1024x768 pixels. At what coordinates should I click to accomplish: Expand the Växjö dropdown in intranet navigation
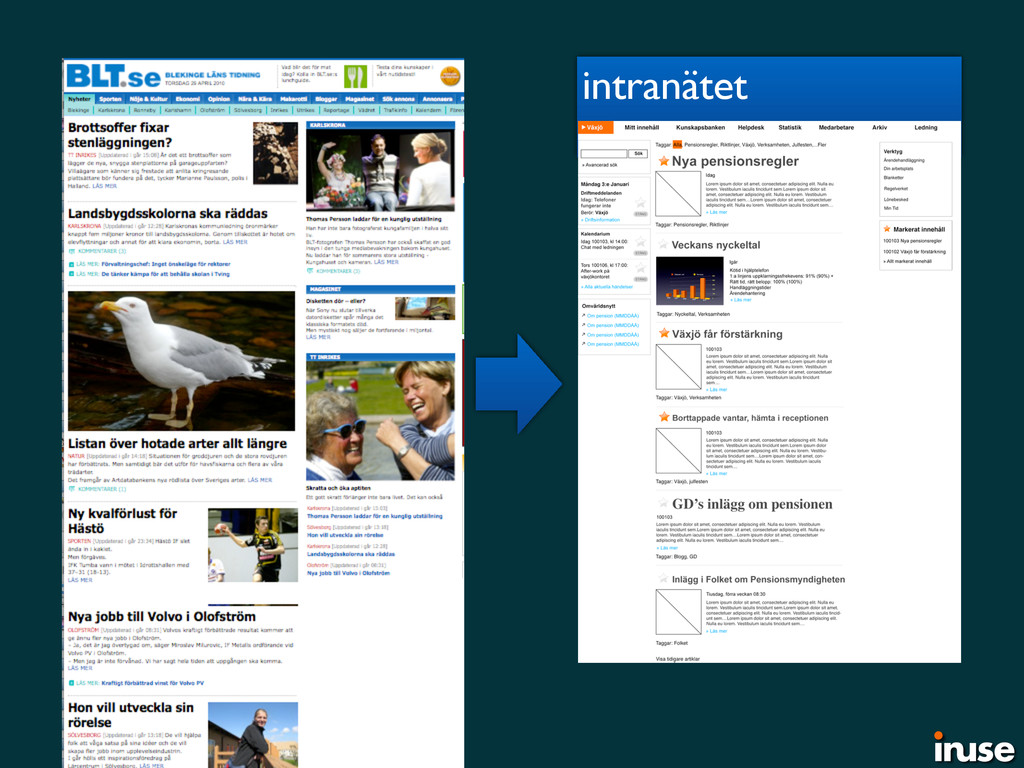[596, 127]
